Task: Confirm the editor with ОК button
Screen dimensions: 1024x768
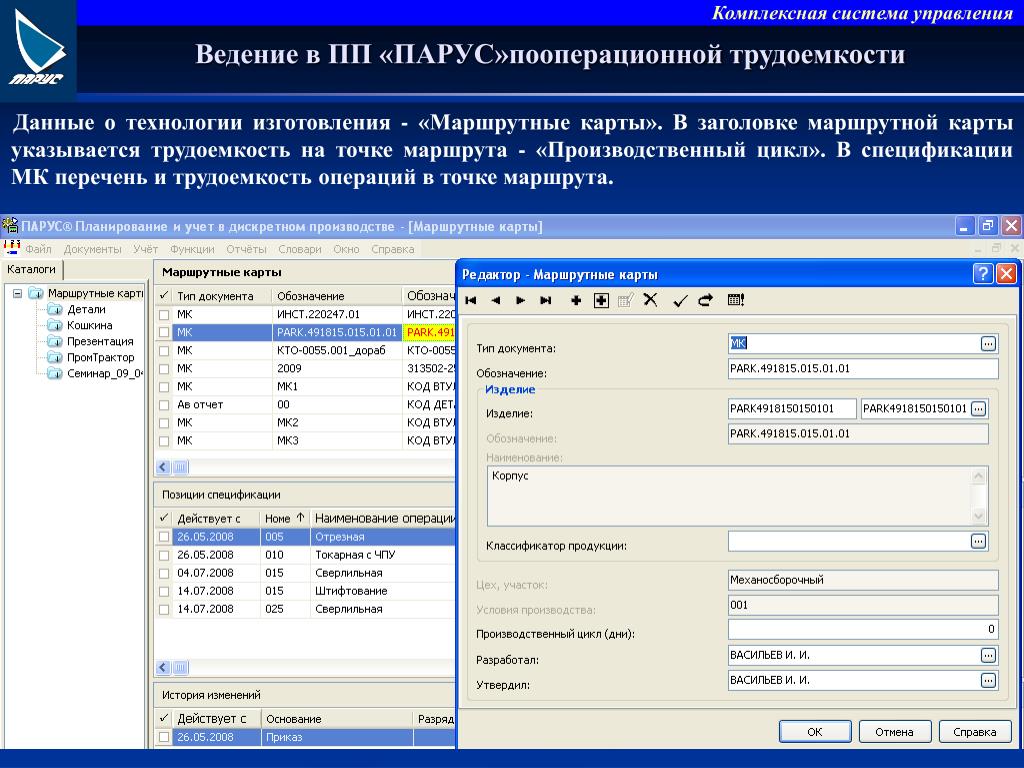Action: point(815,732)
